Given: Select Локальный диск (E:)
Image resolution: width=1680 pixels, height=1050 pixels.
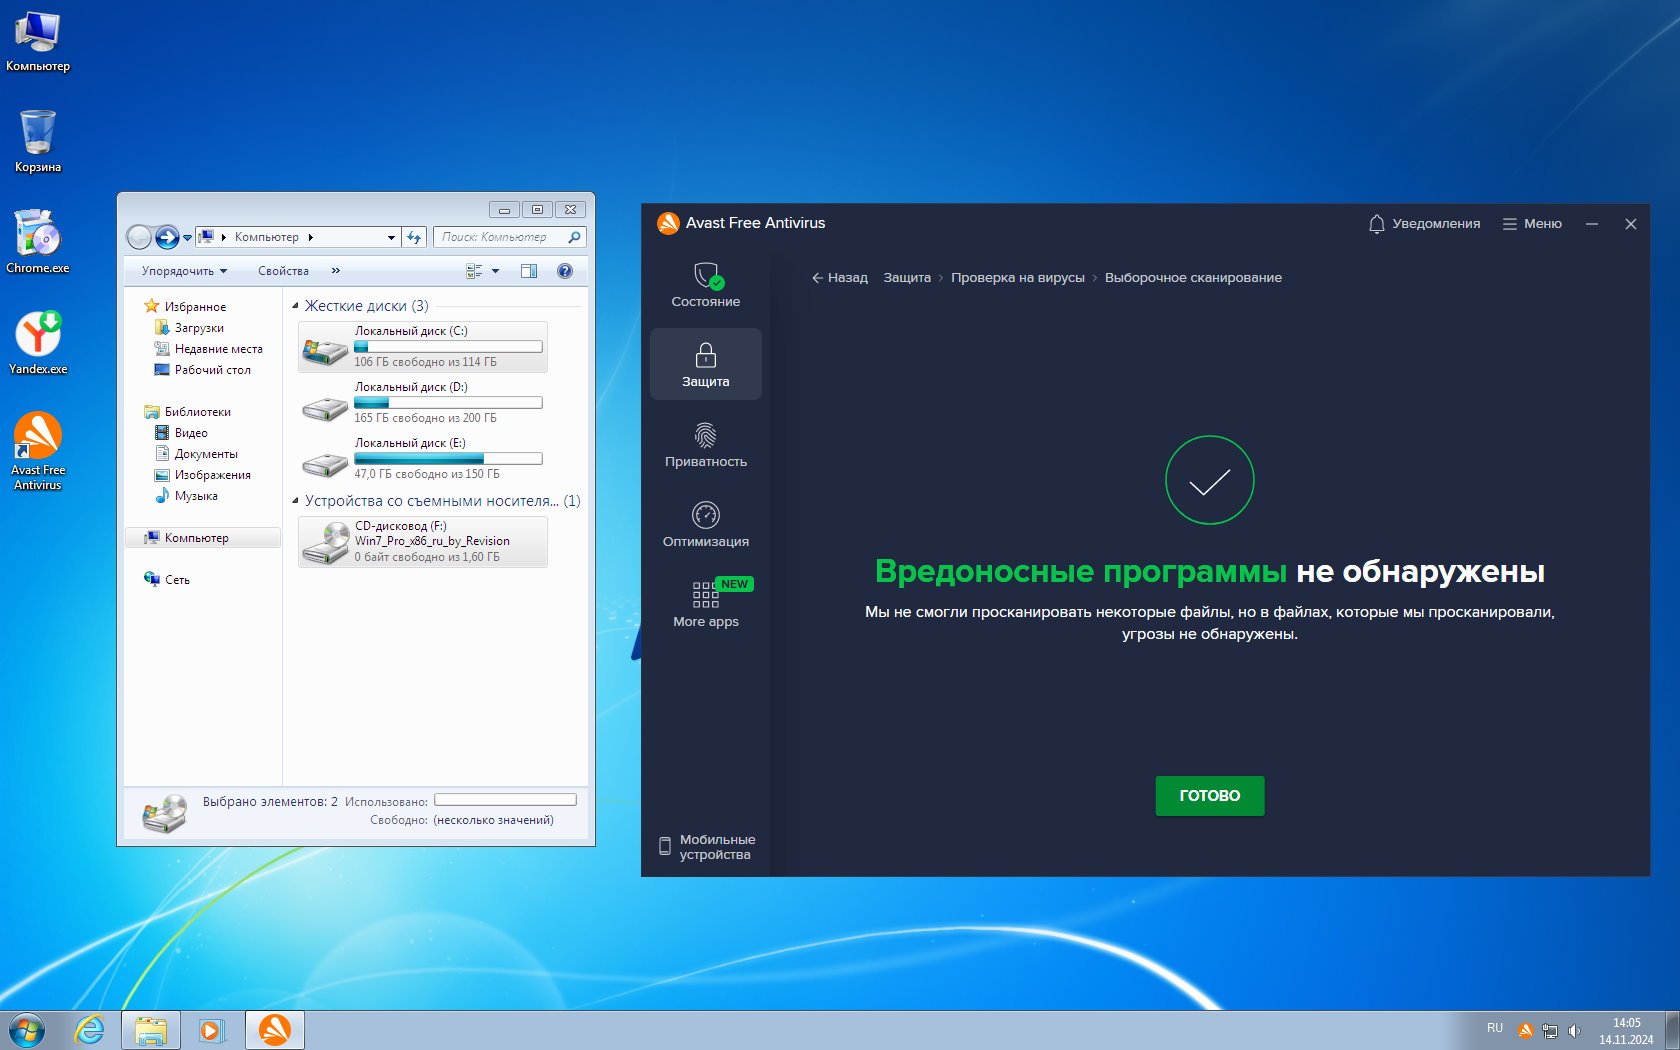Looking at the screenshot, I should click(x=423, y=459).
